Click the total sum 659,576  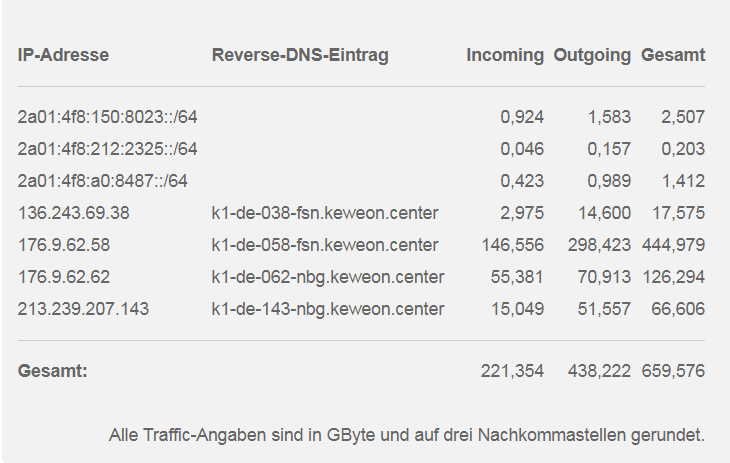point(673,371)
